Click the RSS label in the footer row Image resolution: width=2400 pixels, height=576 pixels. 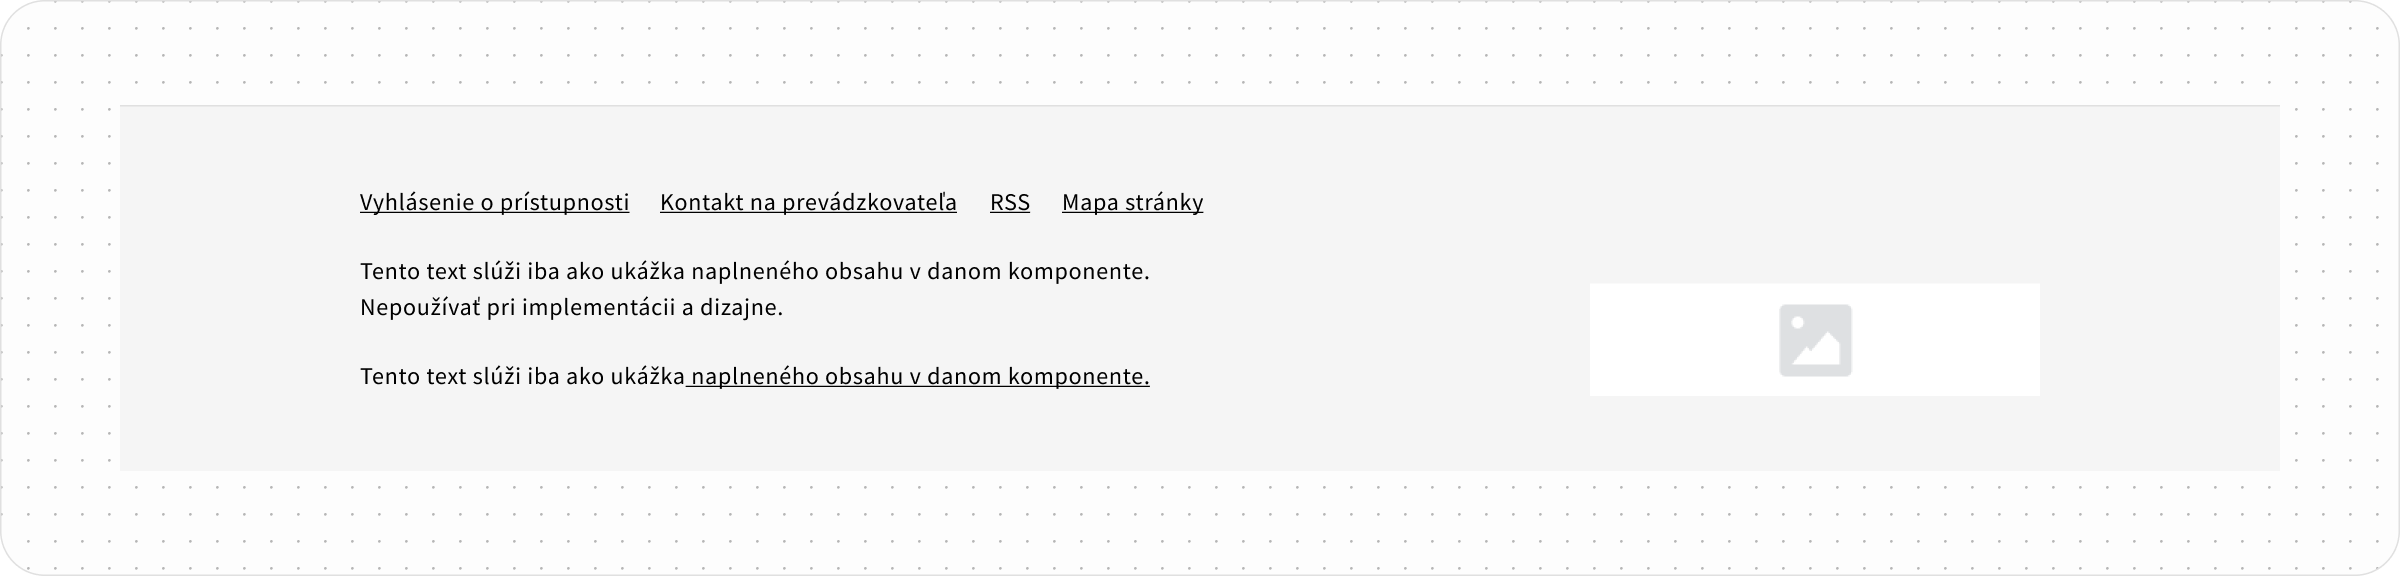coord(1009,202)
